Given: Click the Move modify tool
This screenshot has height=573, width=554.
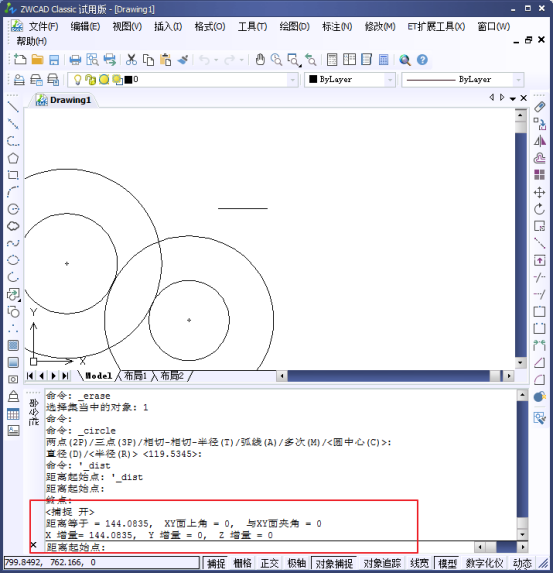Looking at the screenshot, I should click(539, 192).
